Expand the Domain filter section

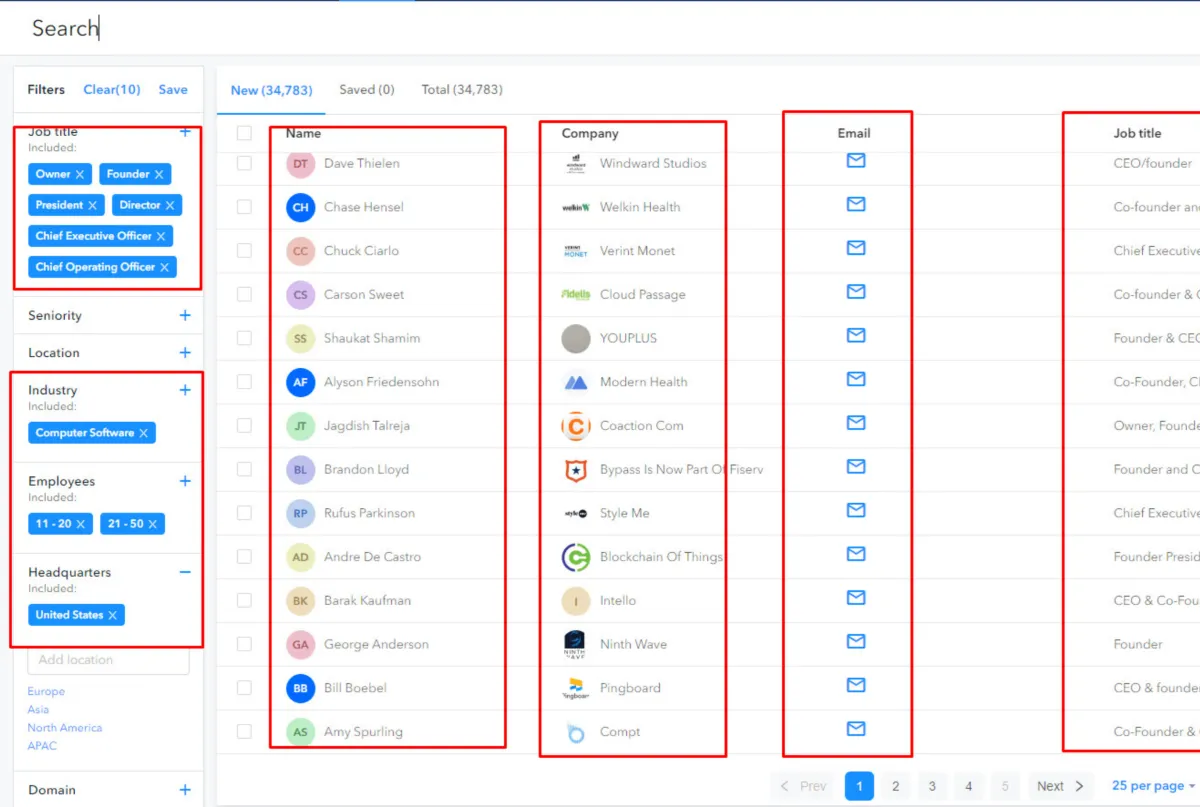pyautogui.click(x=185, y=790)
